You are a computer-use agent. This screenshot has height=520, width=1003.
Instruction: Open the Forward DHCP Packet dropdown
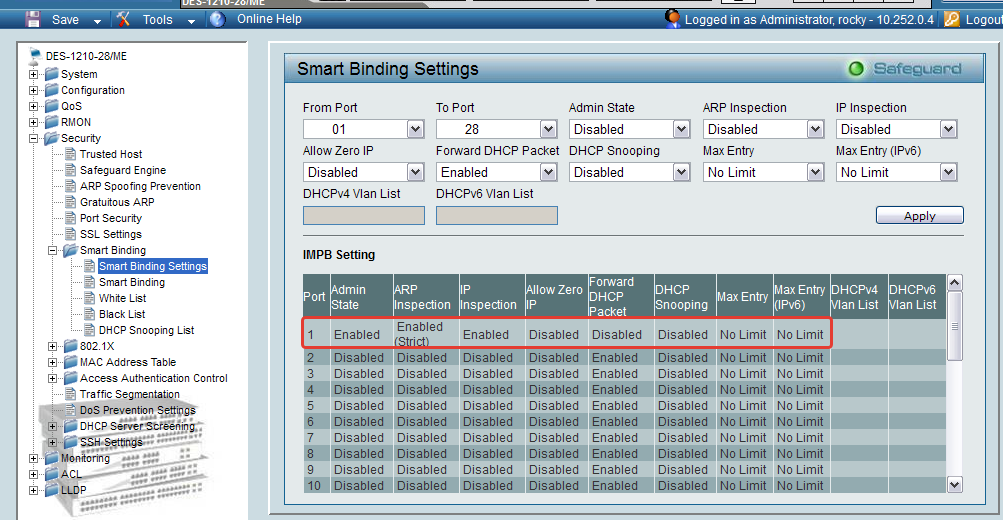[548, 172]
